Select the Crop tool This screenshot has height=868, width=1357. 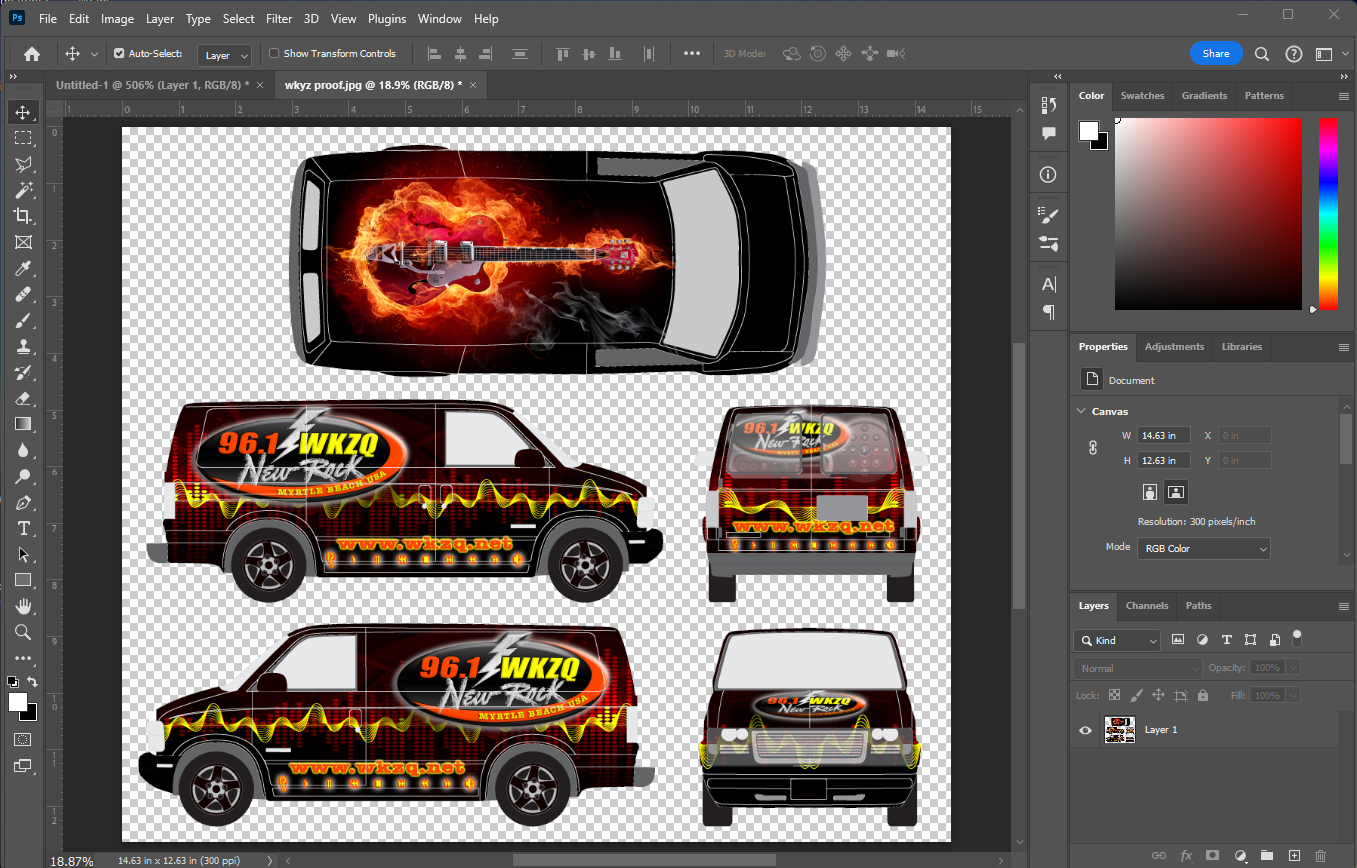coord(23,216)
